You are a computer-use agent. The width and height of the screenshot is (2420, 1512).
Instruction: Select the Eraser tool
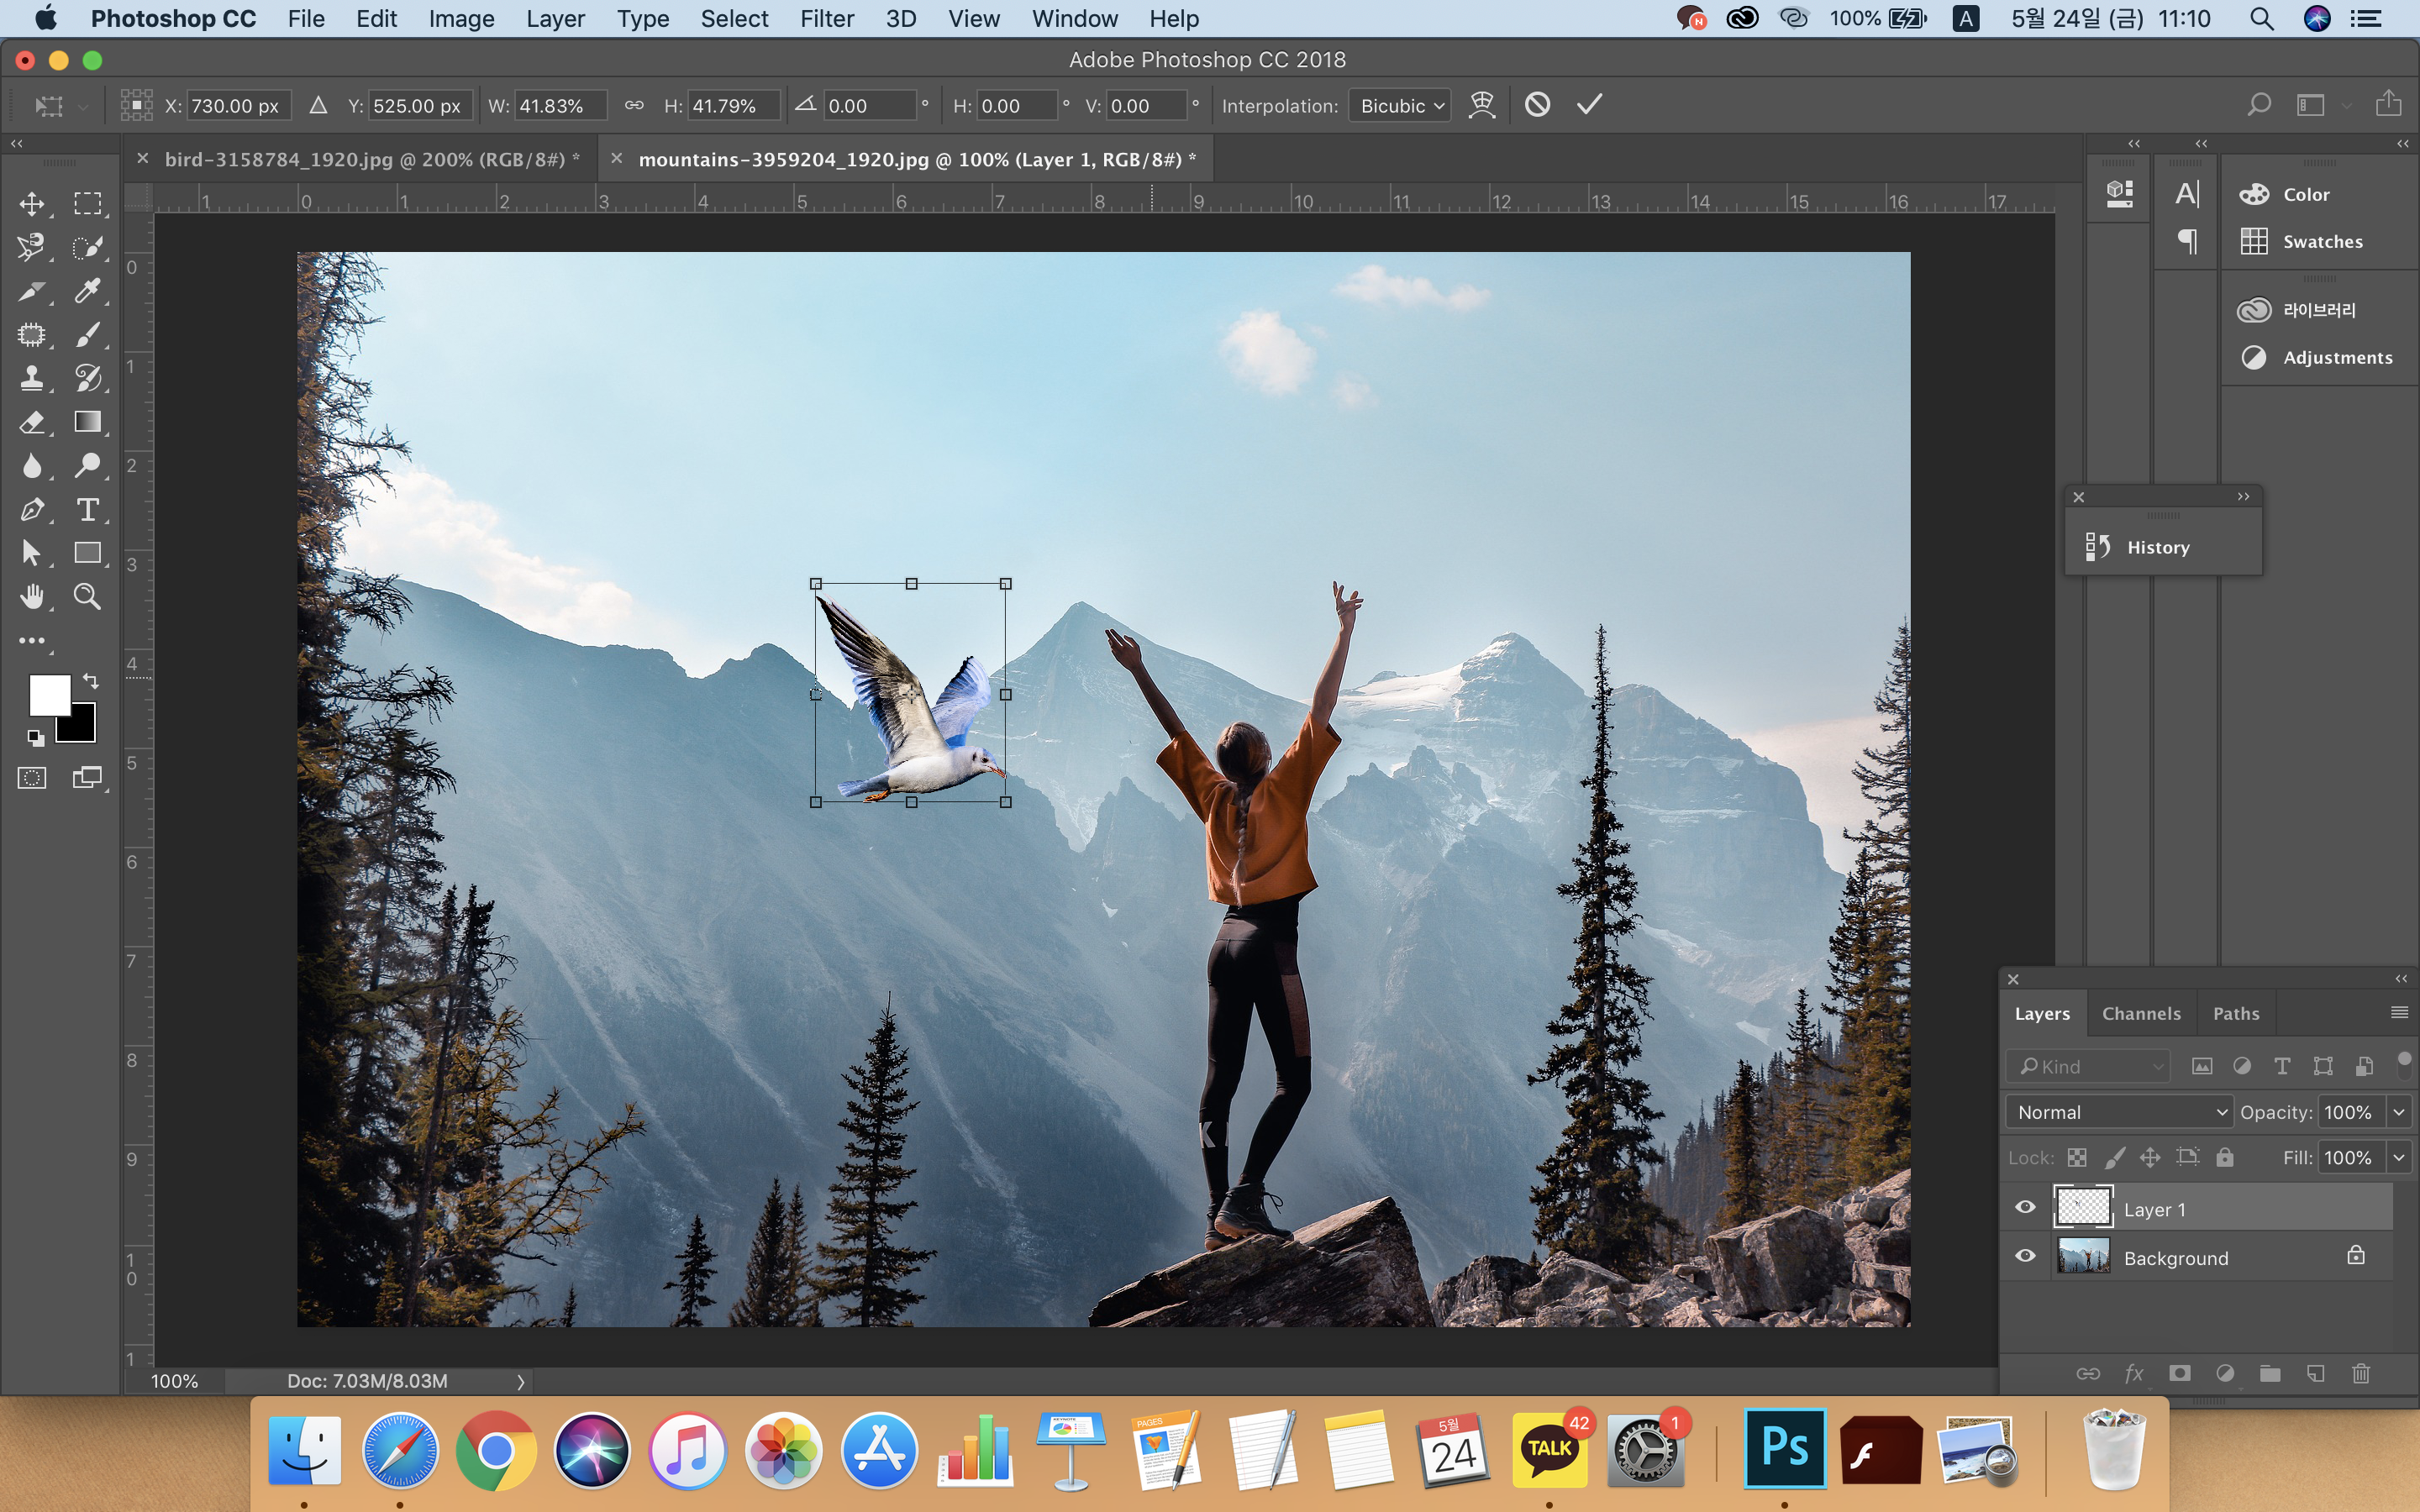pos(31,422)
